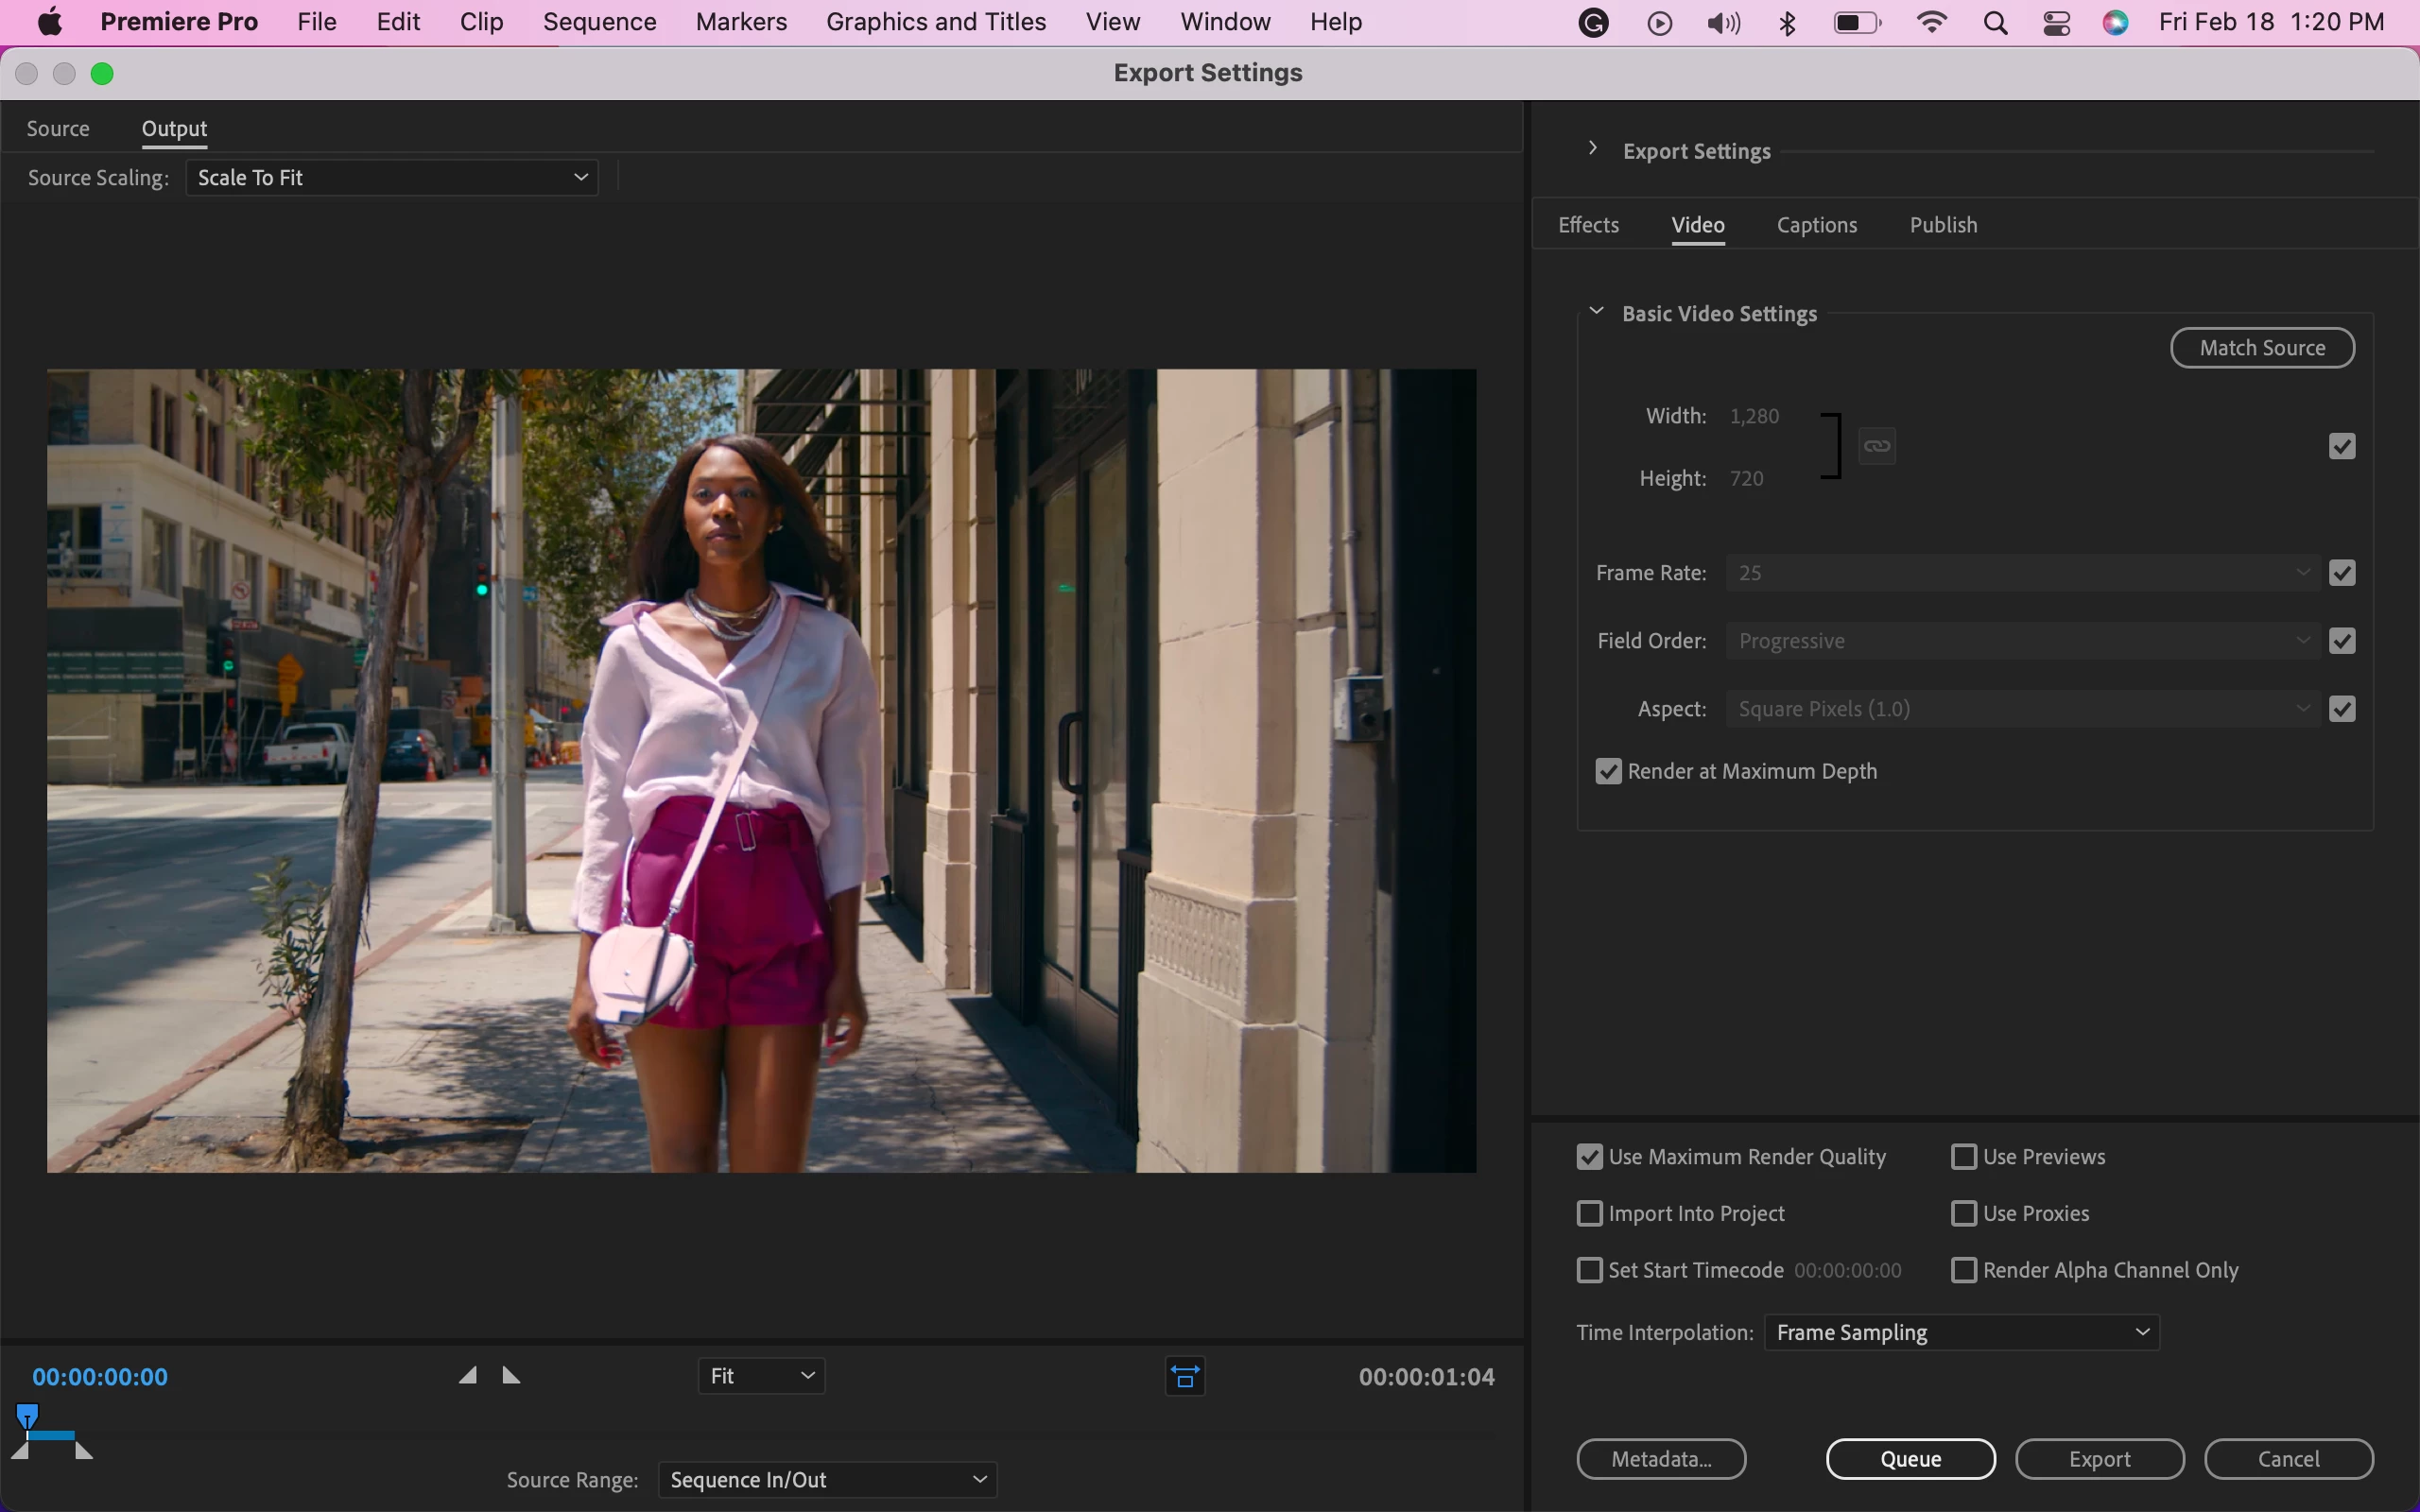This screenshot has height=1512, width=2420.
Task: Click the Match Source button
Action: 2262,348
